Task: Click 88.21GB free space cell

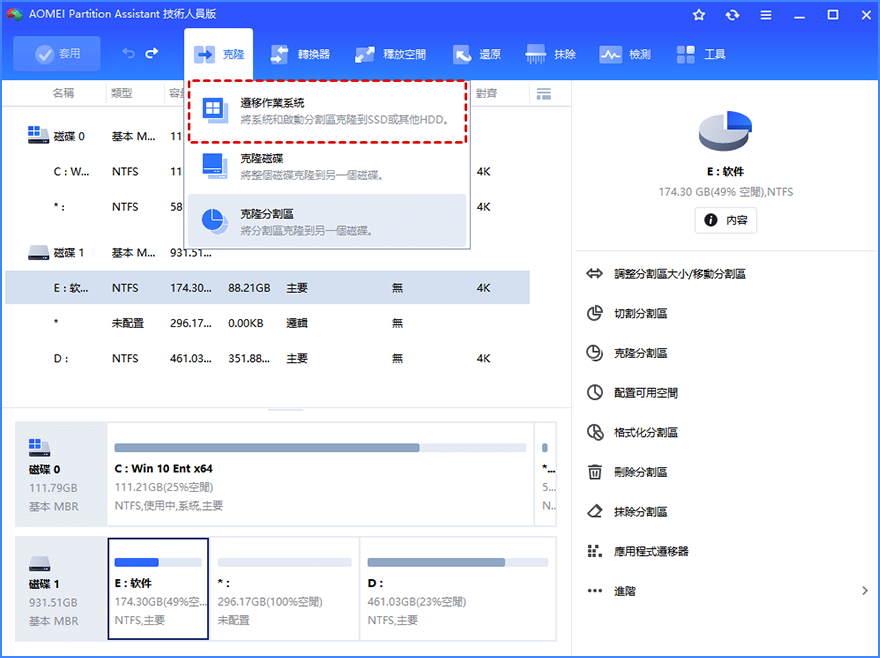Action: click(249, 288)
